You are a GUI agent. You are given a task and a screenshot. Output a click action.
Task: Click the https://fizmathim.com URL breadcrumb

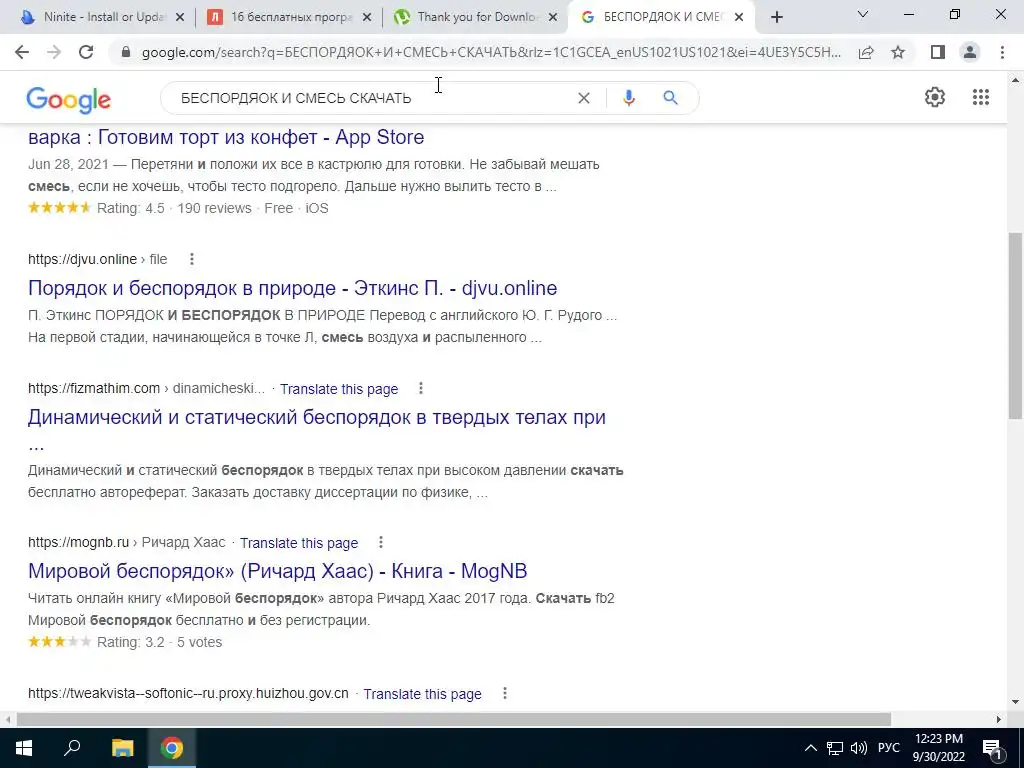coord(94,389)
